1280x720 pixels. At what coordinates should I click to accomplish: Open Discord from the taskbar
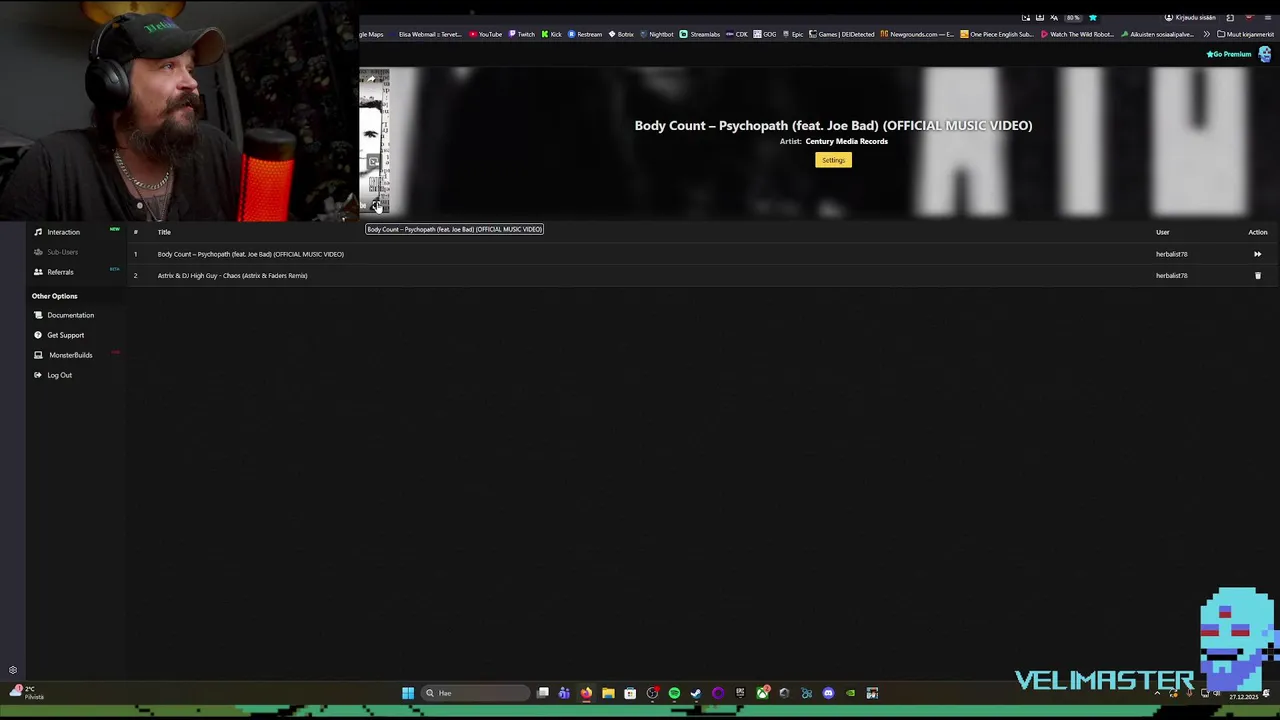tap(828, 693)
